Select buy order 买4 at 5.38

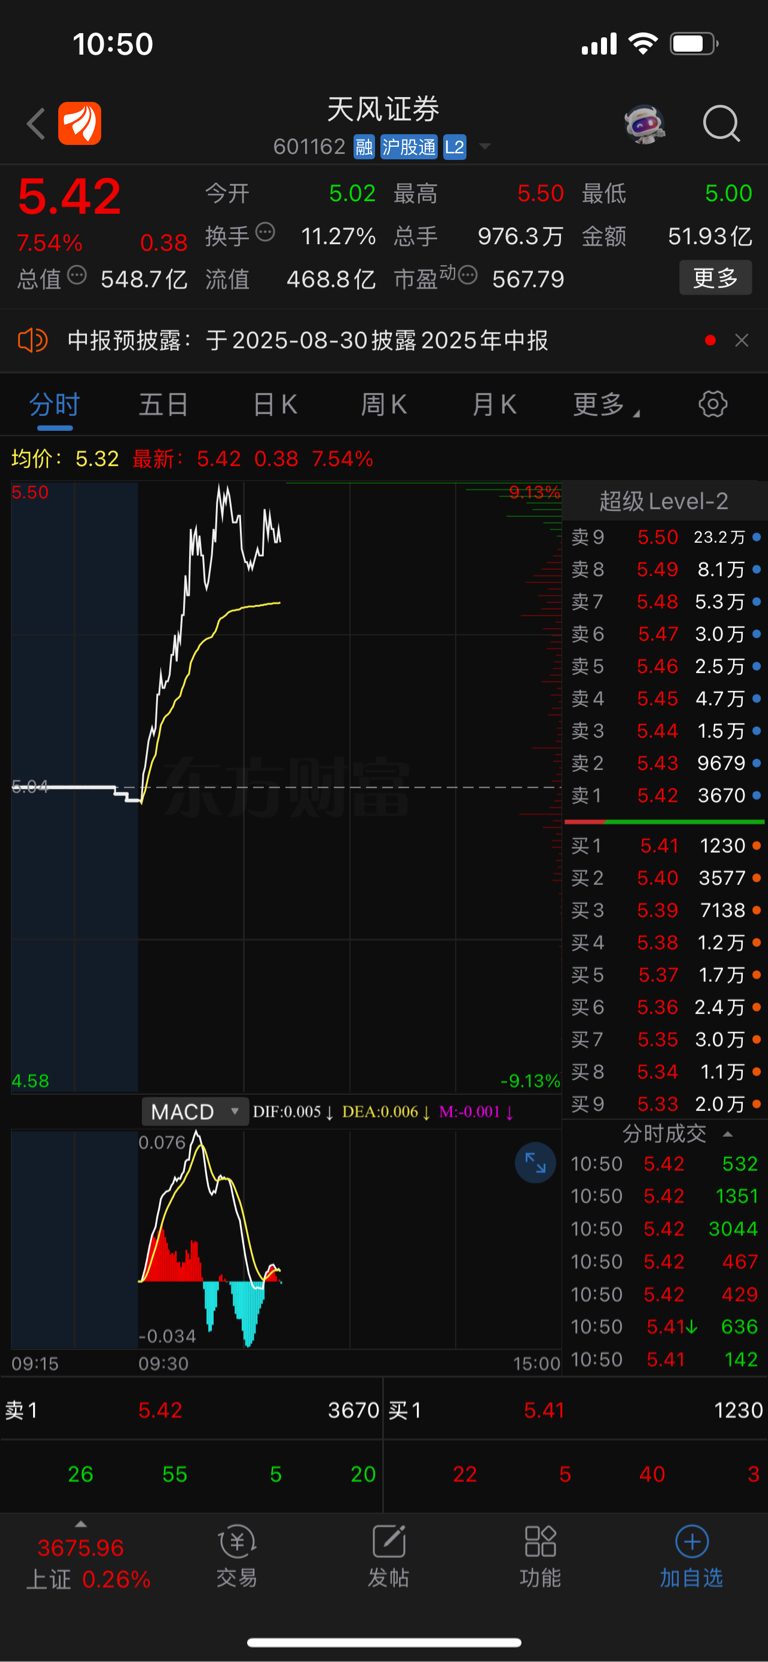point(666,942)
